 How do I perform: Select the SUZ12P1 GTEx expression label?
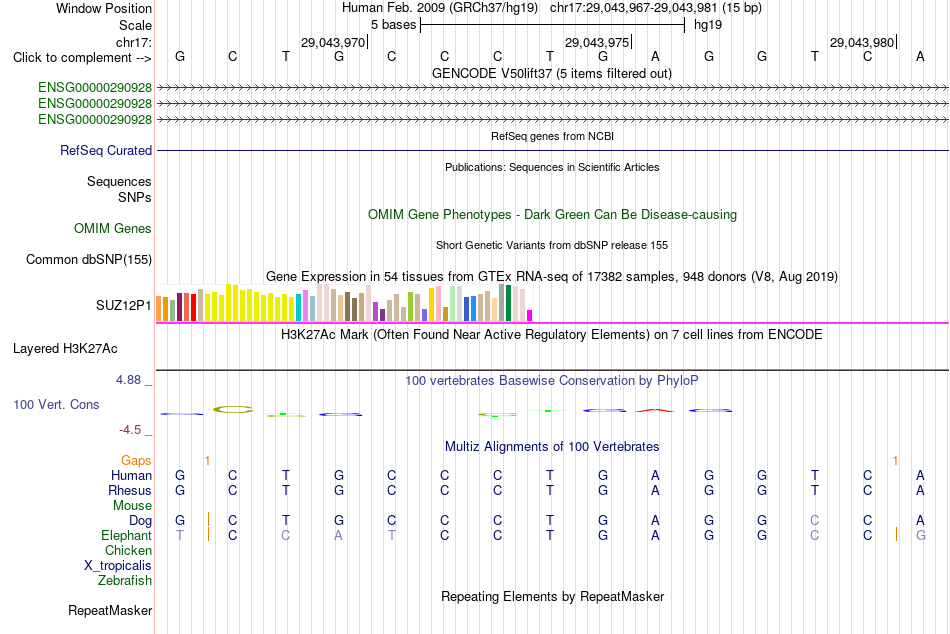(124, 305)
